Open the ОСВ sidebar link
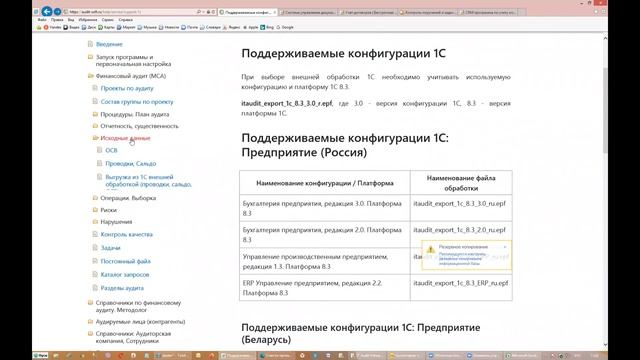 point(111,150)
